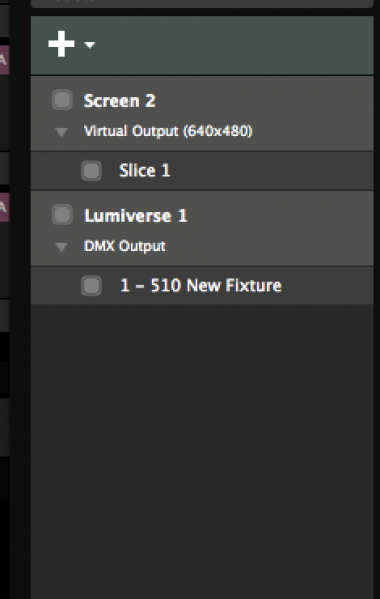Click the Virtual Output (640x480) label
The height and width of the screenshot is (599, 380).
click(x=168, y=131)
